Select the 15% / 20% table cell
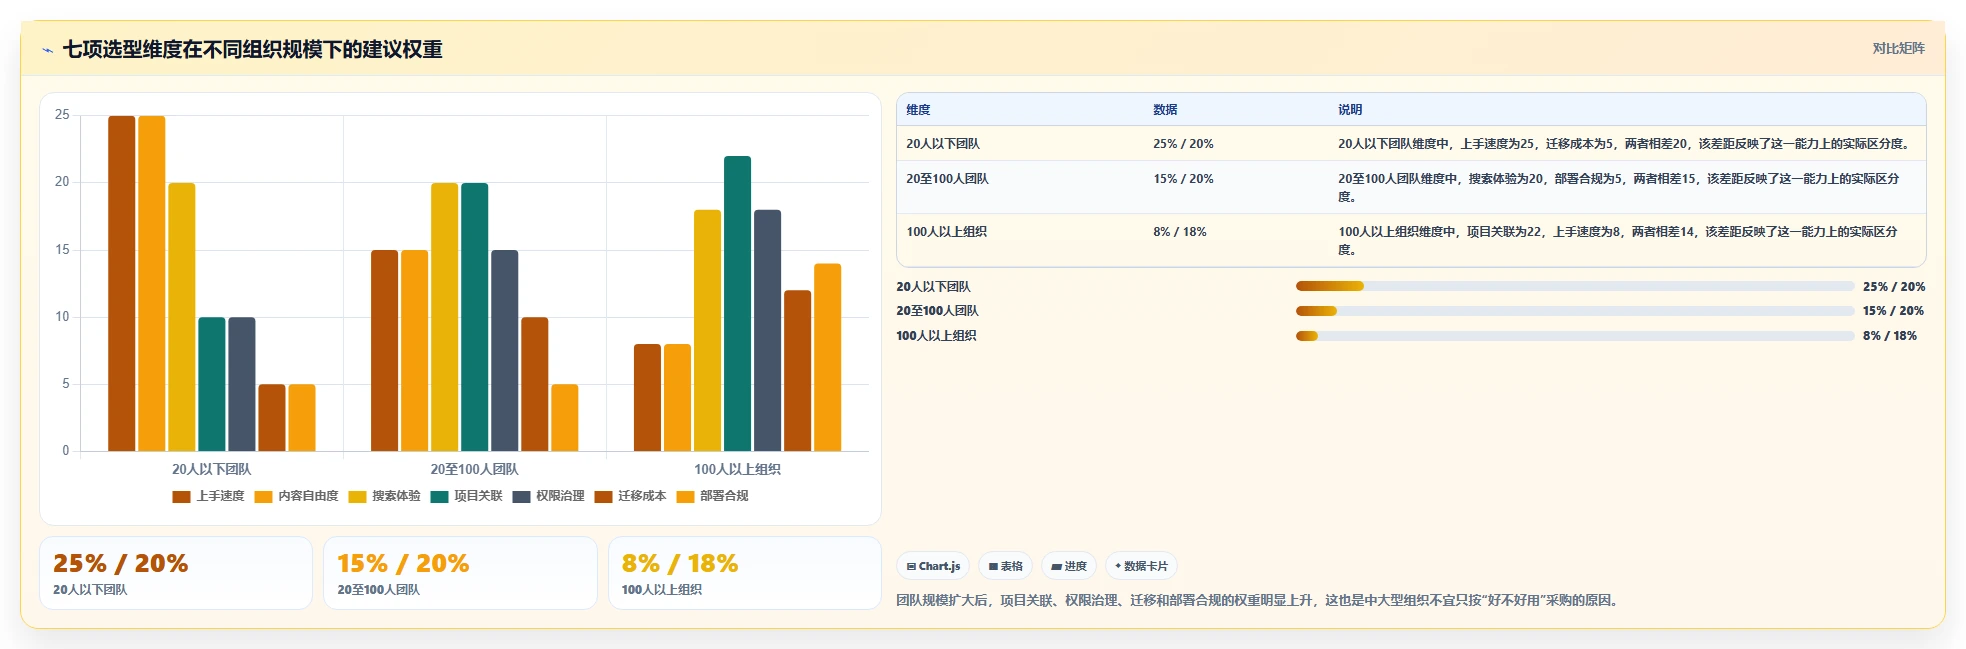Screen dimensions: 1966x649 click(1236, 188)
